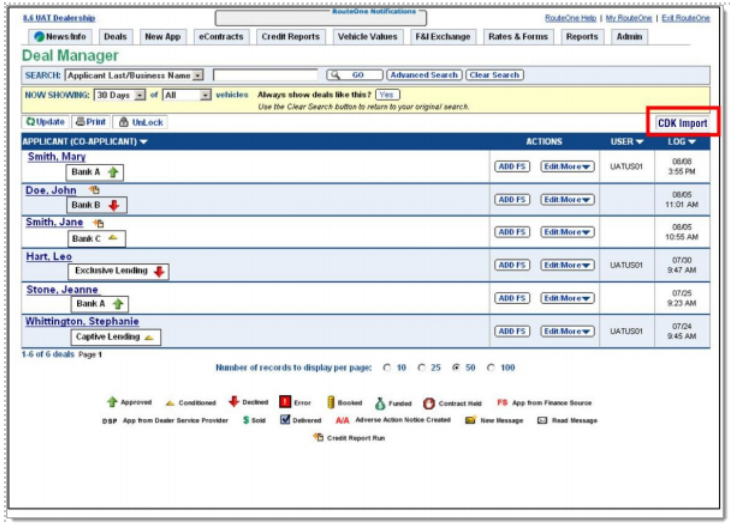The image size is (730, 524).
Task: Click the Exit RouteOne link
Action: pos(686,18)
